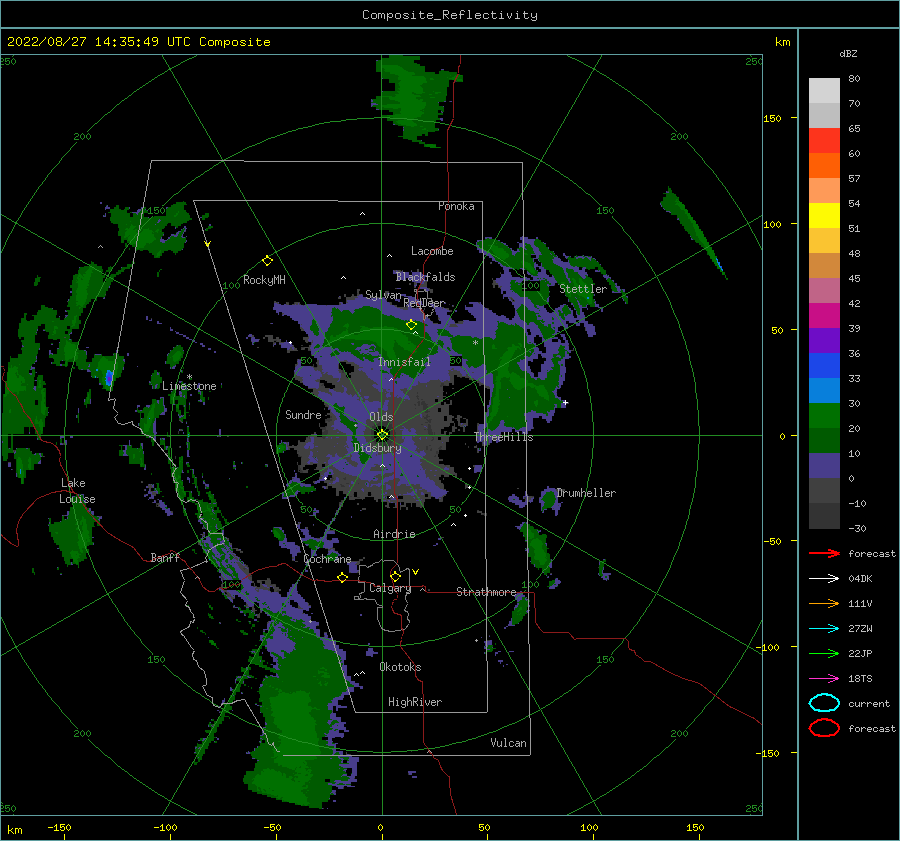Click the yellow diamond marker near Cochrane

(342, 578)
